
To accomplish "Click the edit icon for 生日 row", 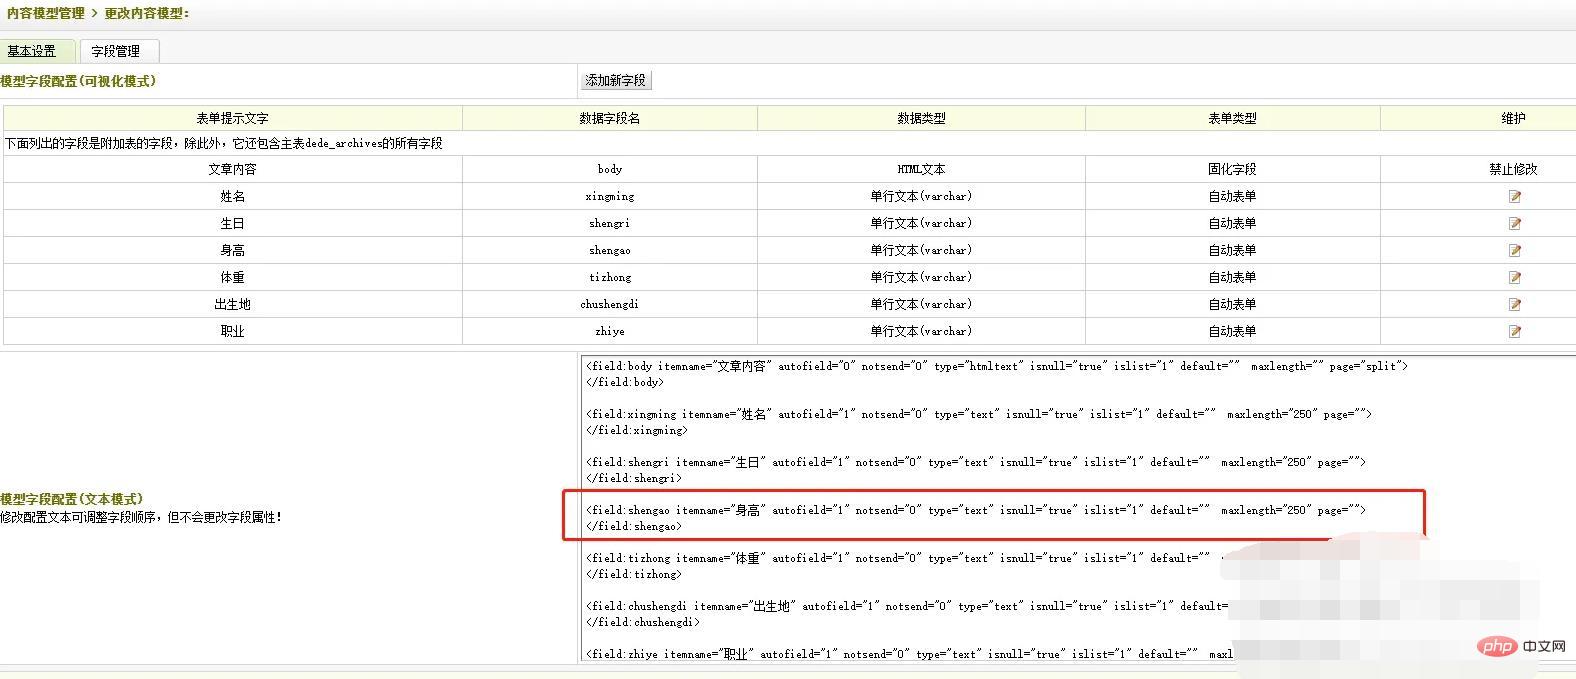I will click(1514, 224).
